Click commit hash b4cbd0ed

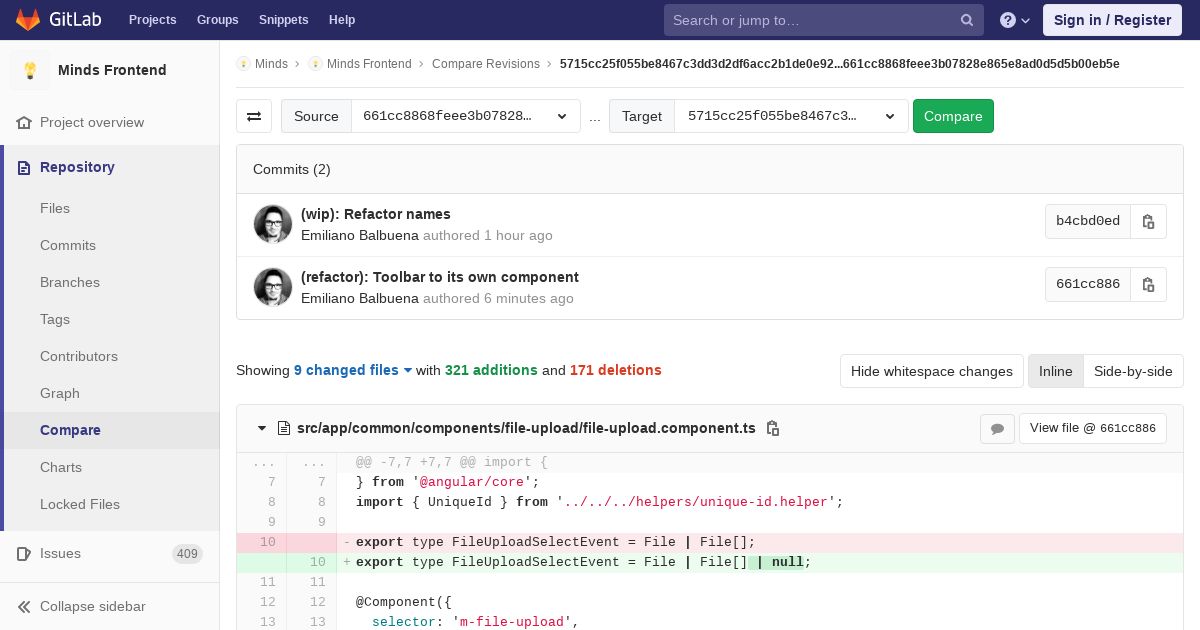click(1088, 221)
